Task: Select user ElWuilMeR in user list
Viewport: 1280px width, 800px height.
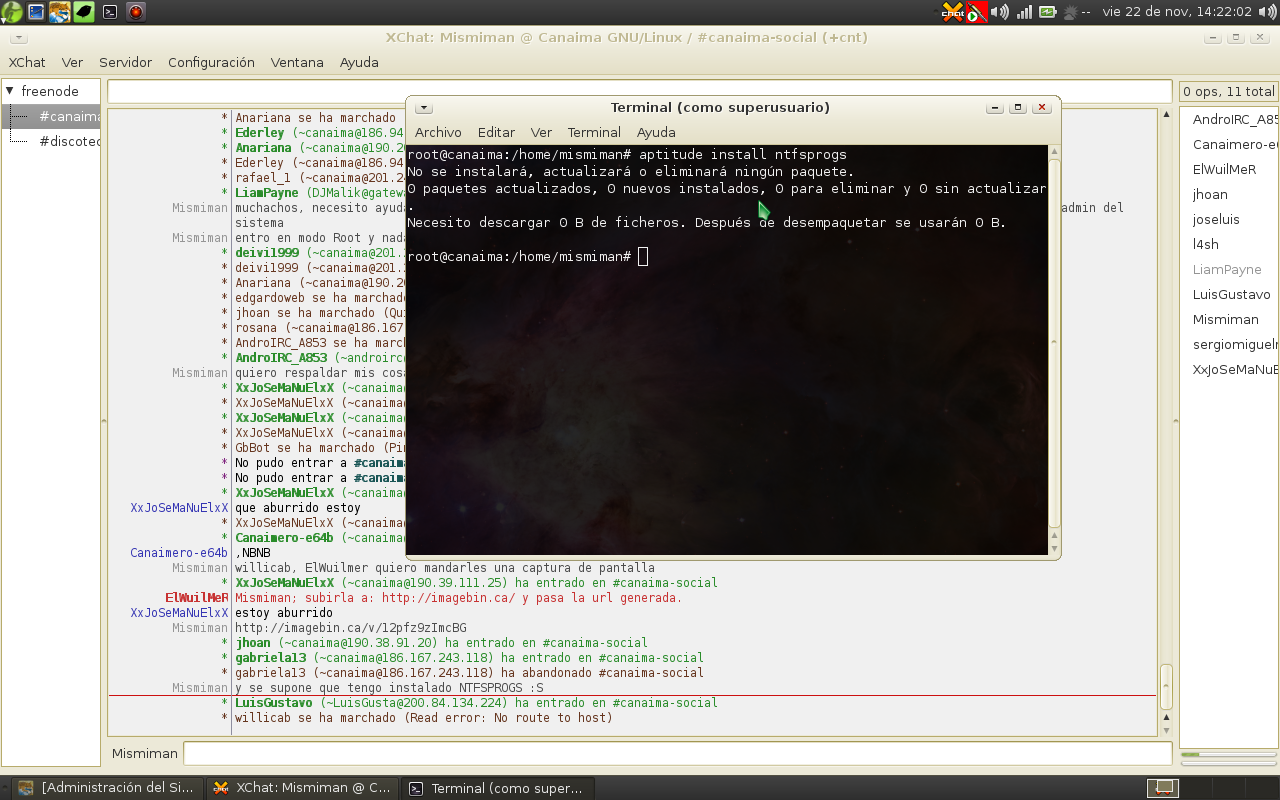Action: click(x=1224, y=169)
